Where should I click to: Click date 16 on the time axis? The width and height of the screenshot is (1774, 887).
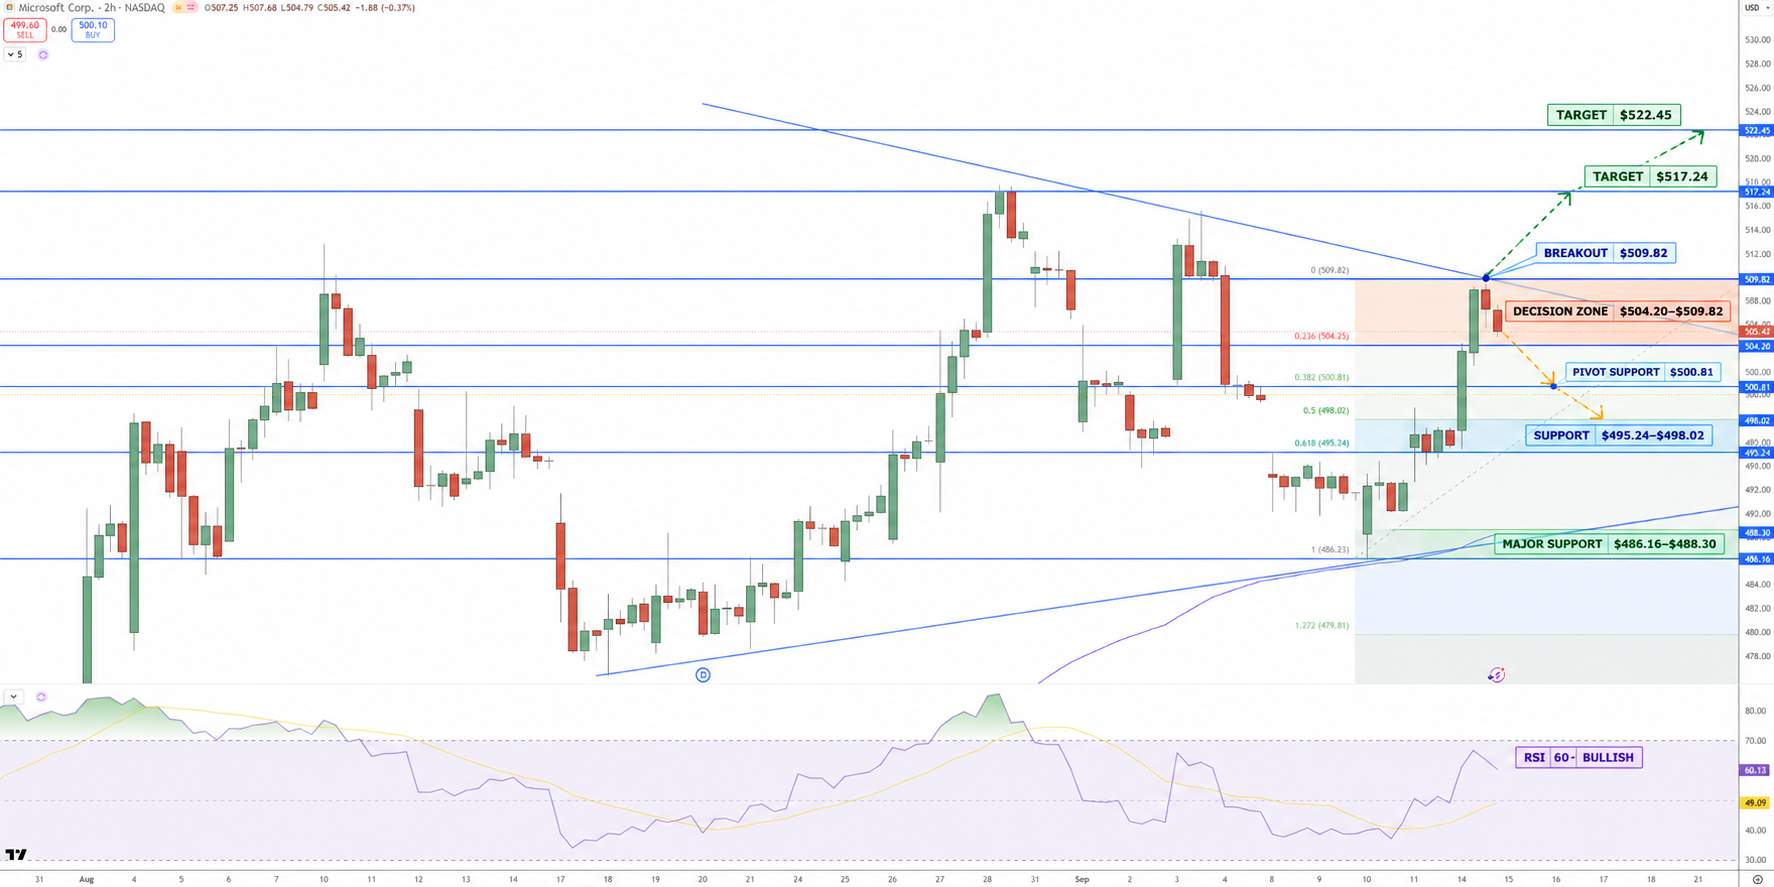tap(1556, 879)
